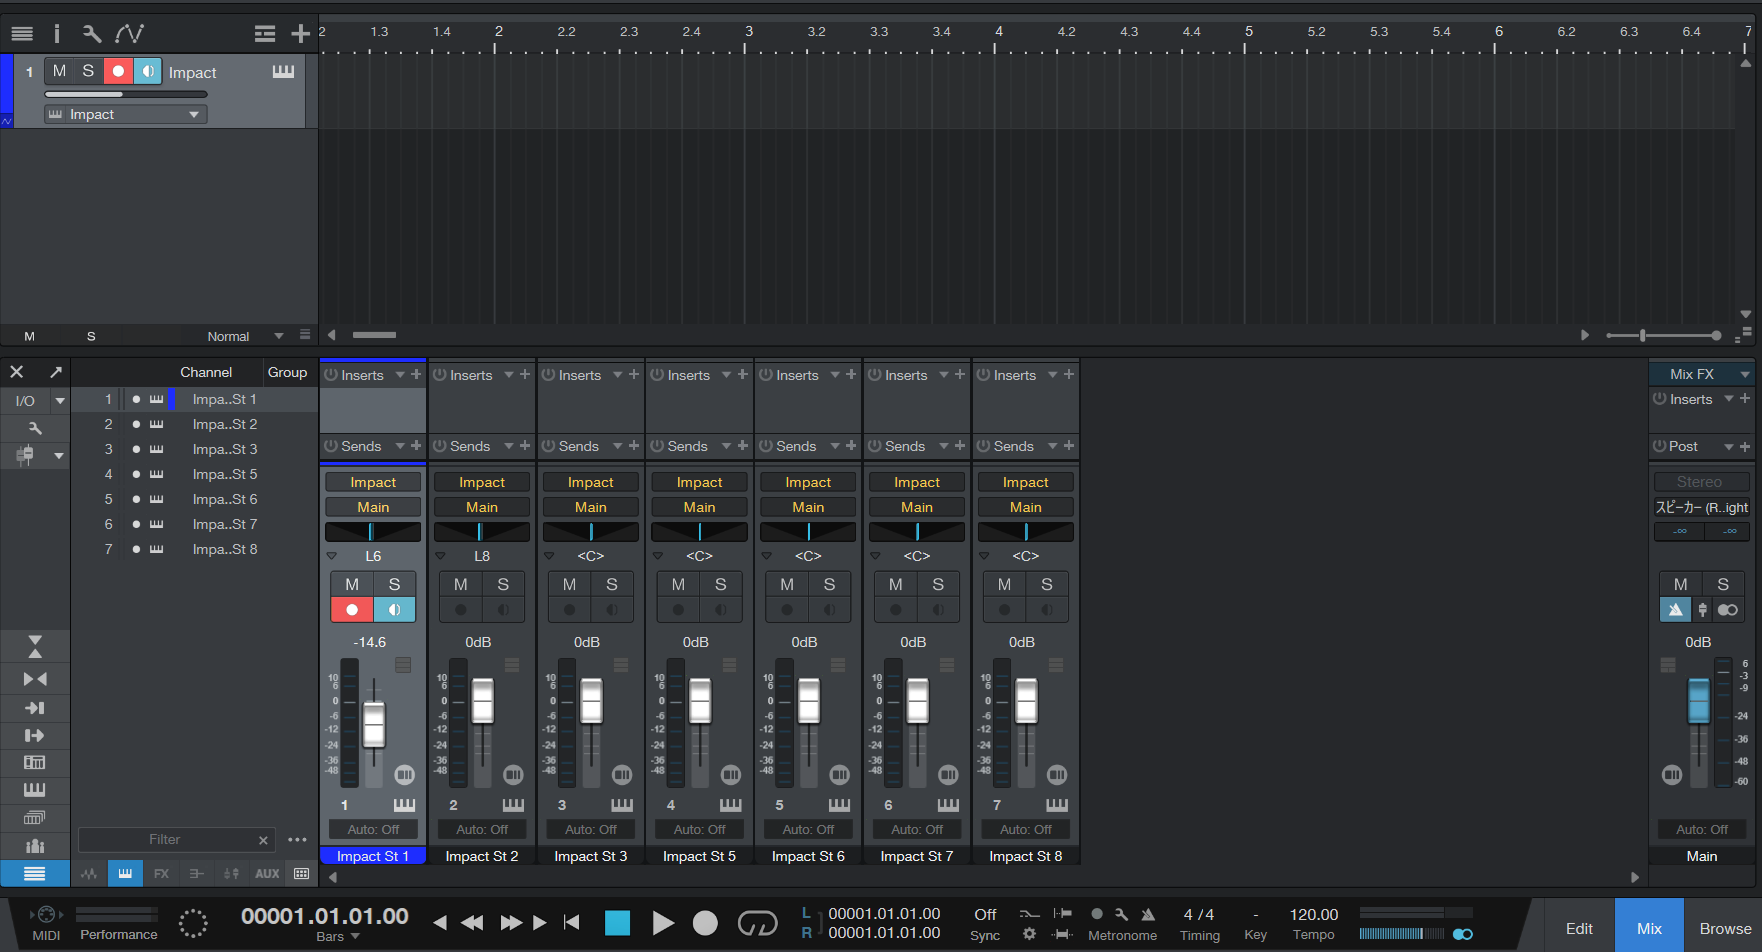Screen dimensions: 1762x952
Task: Detach the mixer console window
Action: tap(56, 372)
